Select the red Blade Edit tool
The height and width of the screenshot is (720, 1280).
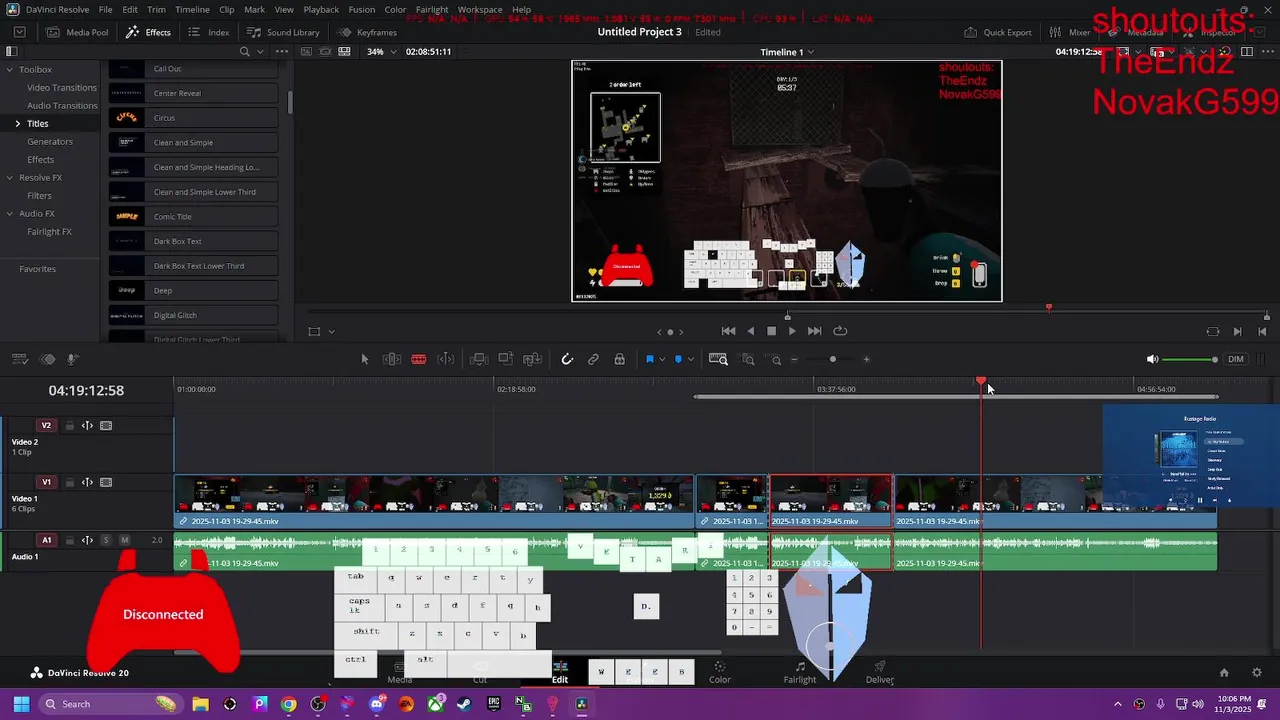point(419,359)
